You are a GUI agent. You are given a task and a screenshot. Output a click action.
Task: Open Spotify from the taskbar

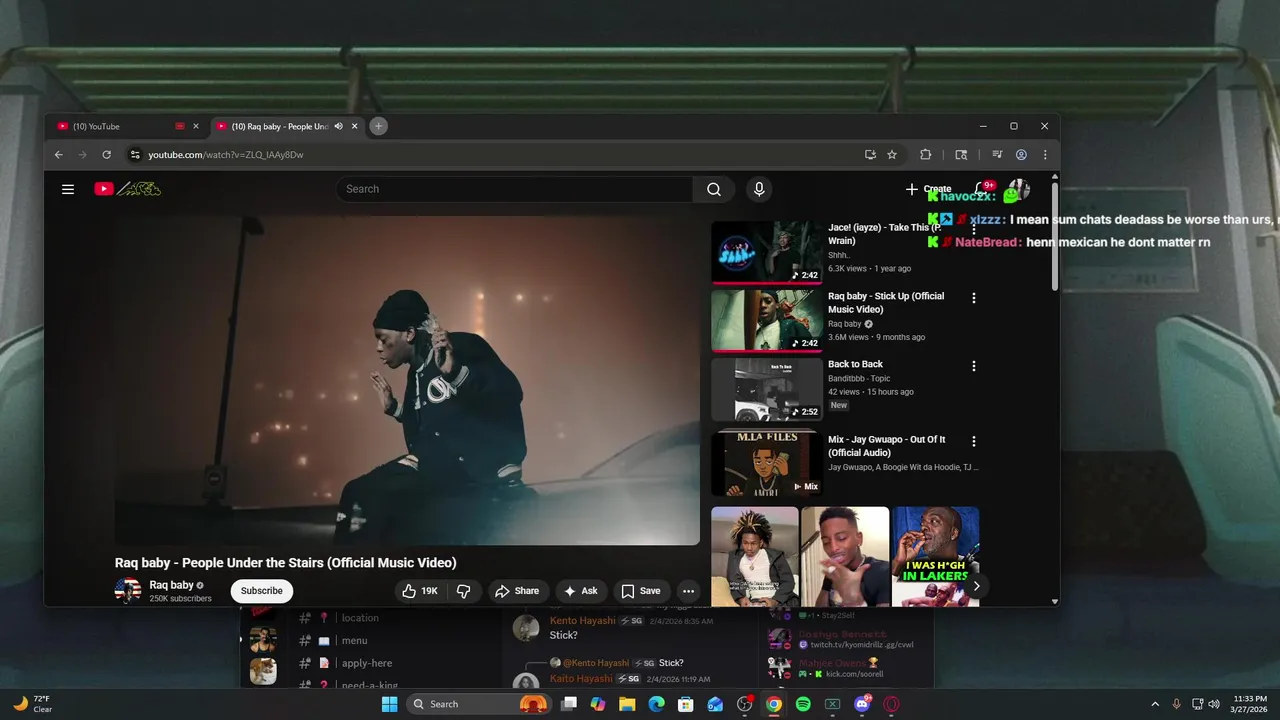coord(803,704)
